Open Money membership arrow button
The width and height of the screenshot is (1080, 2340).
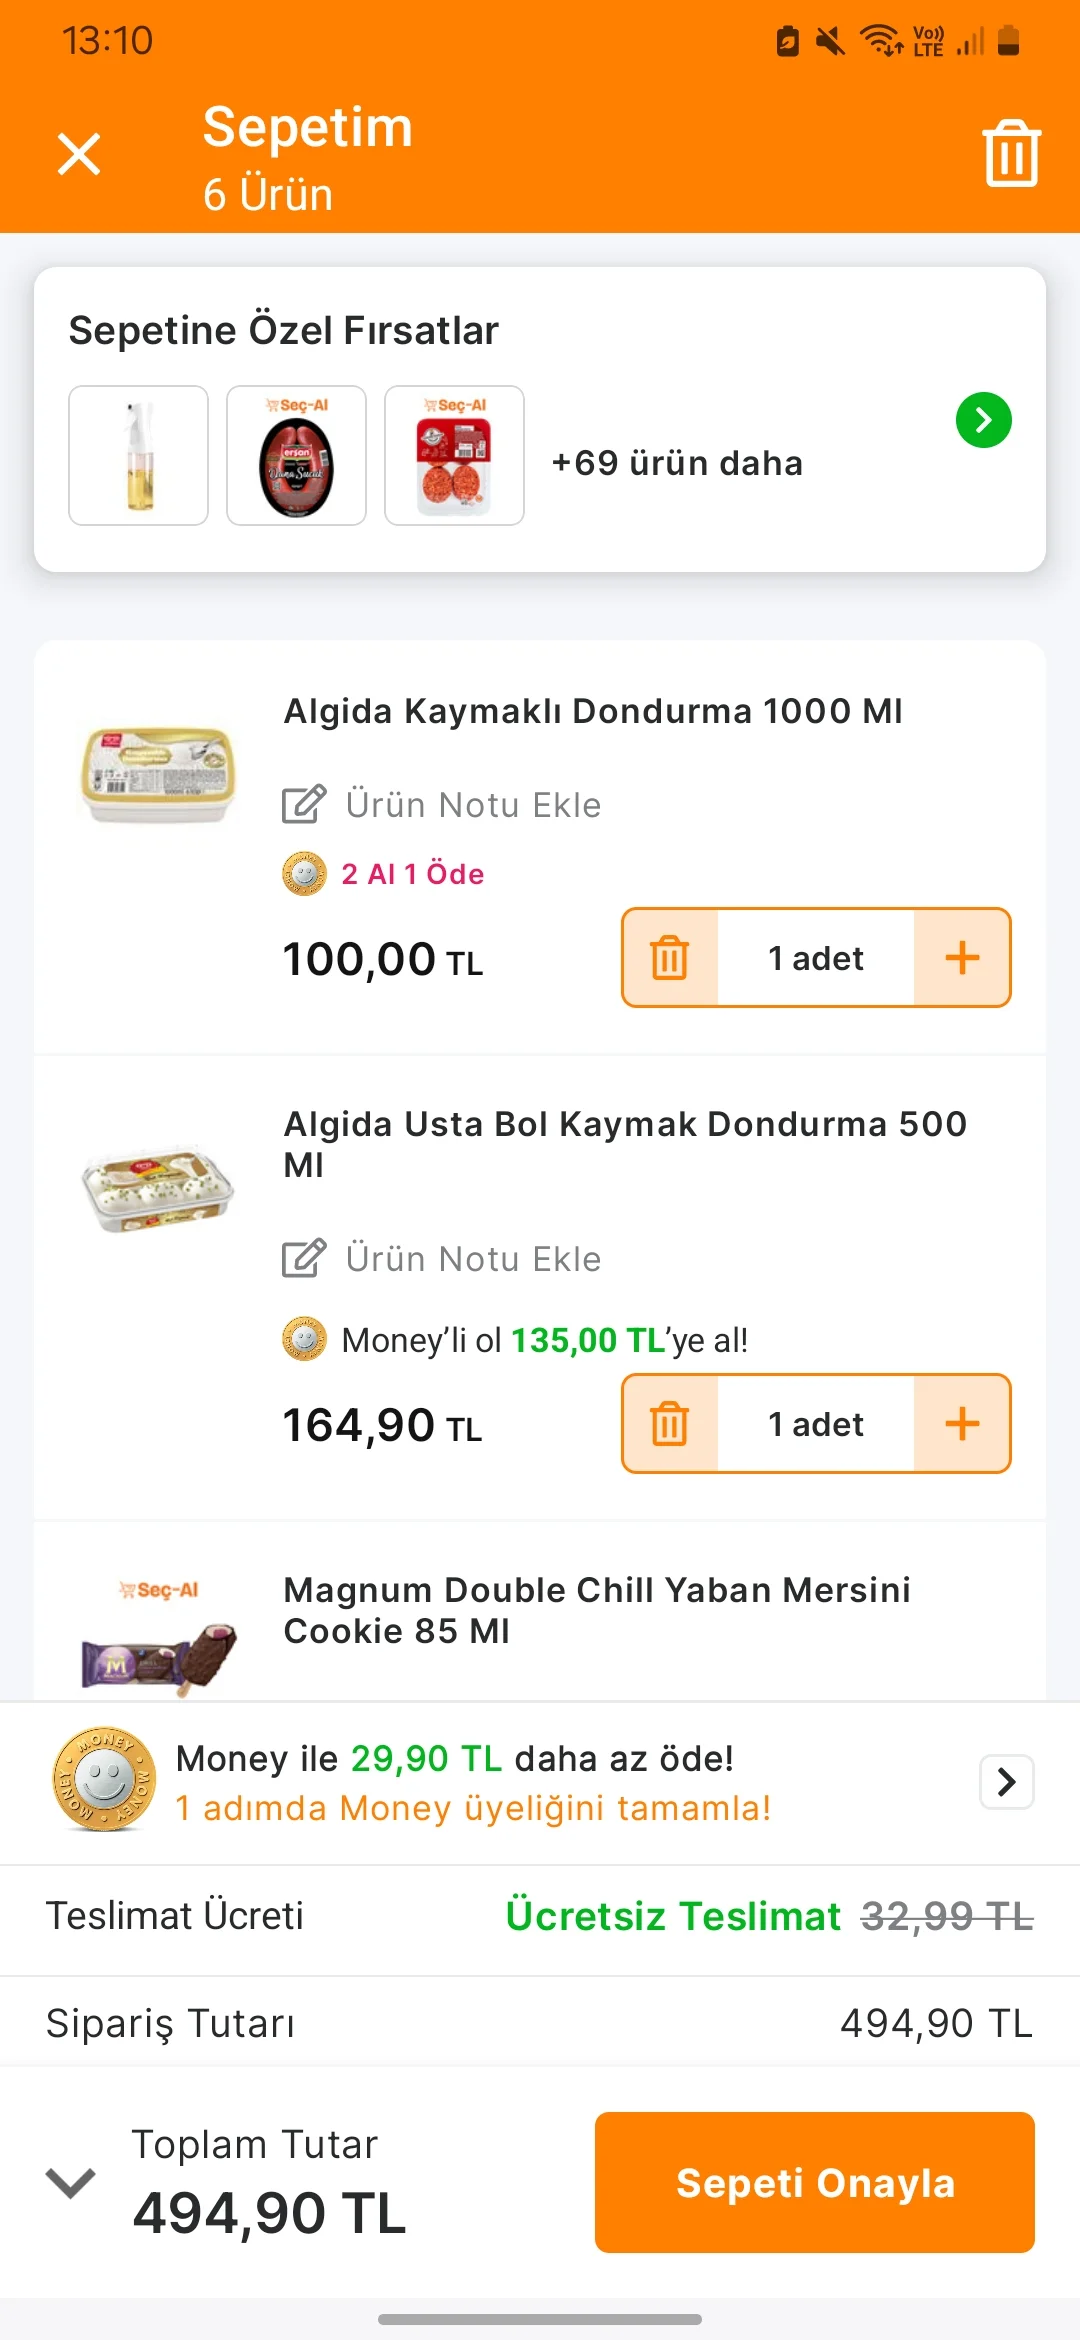1007,1782
